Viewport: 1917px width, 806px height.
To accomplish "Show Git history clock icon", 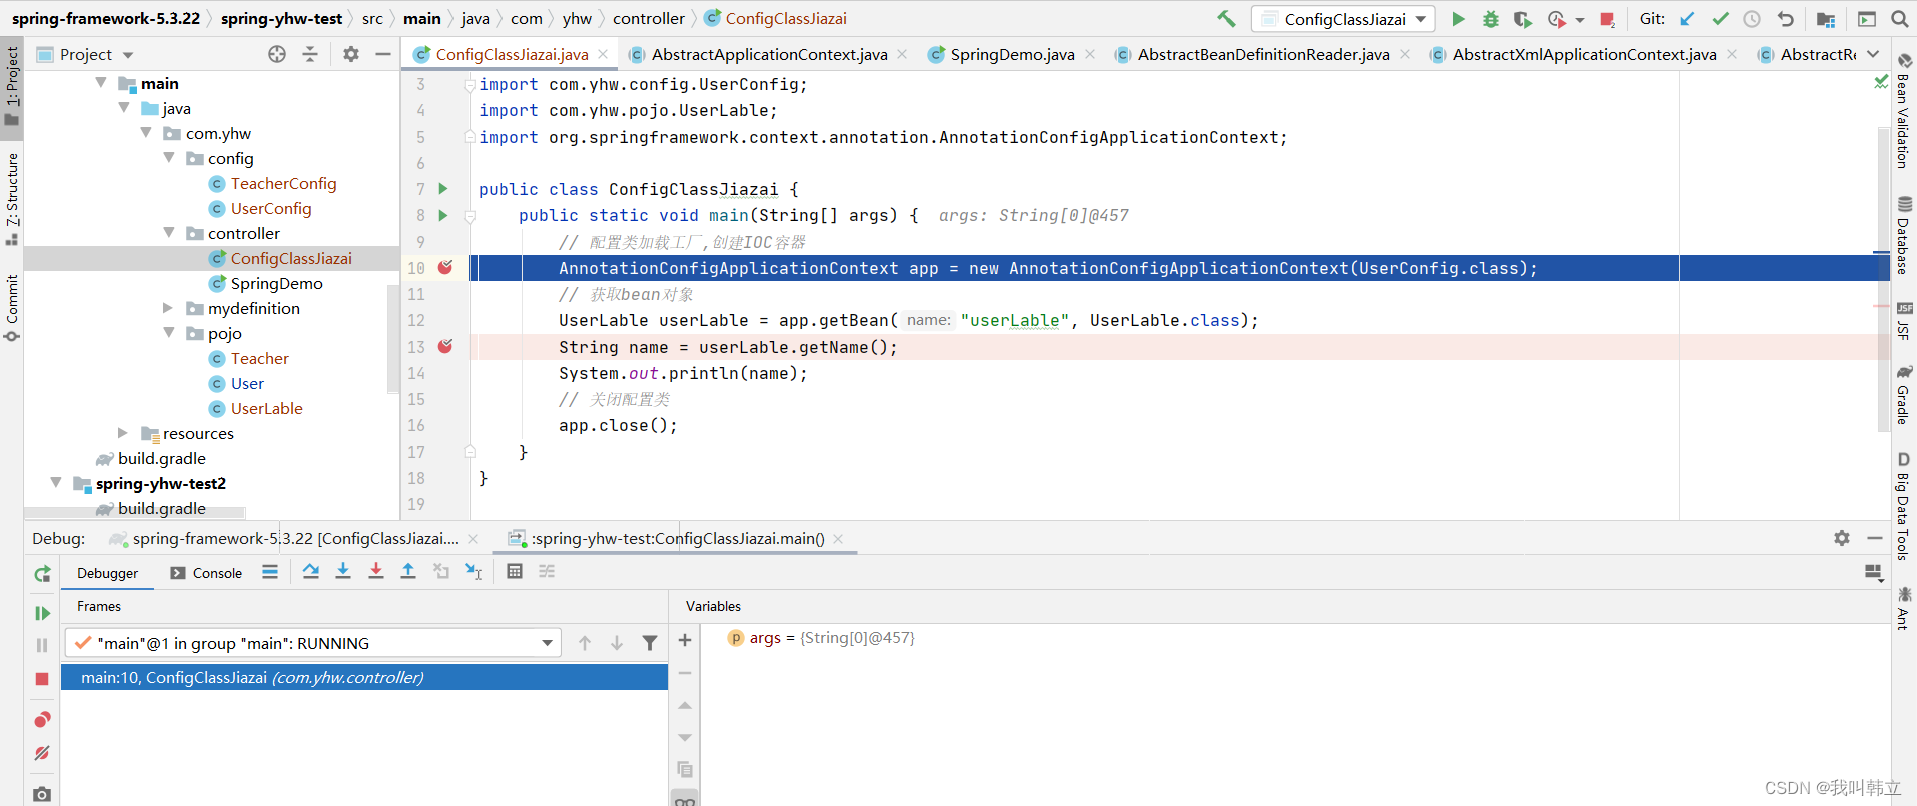I will [x=1752, y=19].
